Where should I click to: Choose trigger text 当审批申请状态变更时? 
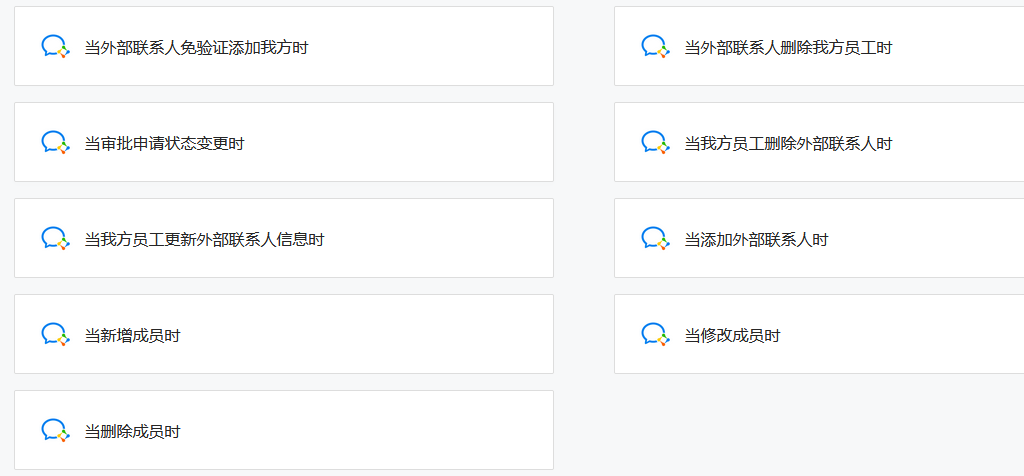[165, 144]
